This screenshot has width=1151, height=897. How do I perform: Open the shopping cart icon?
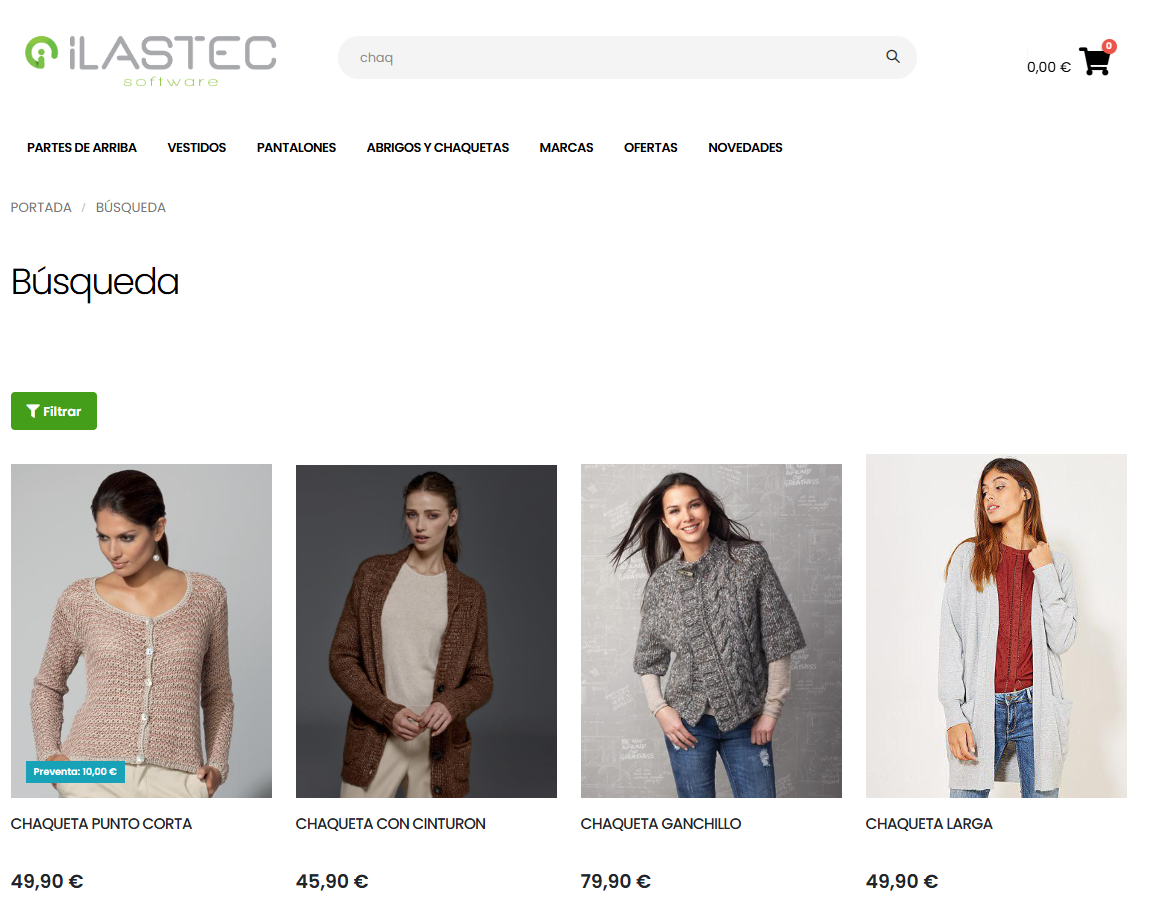(x=1094, y=62)
